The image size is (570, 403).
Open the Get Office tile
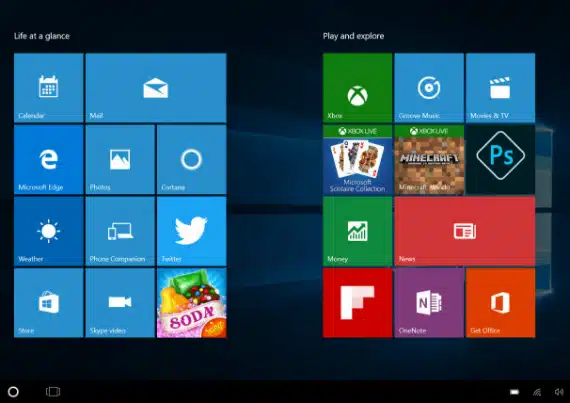(x=500, y=303)
